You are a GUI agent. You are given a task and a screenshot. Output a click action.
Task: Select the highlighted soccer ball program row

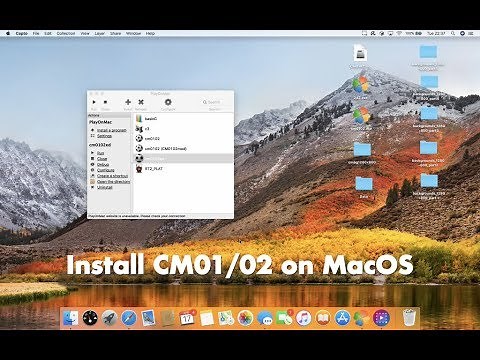[x=183, y=158]
